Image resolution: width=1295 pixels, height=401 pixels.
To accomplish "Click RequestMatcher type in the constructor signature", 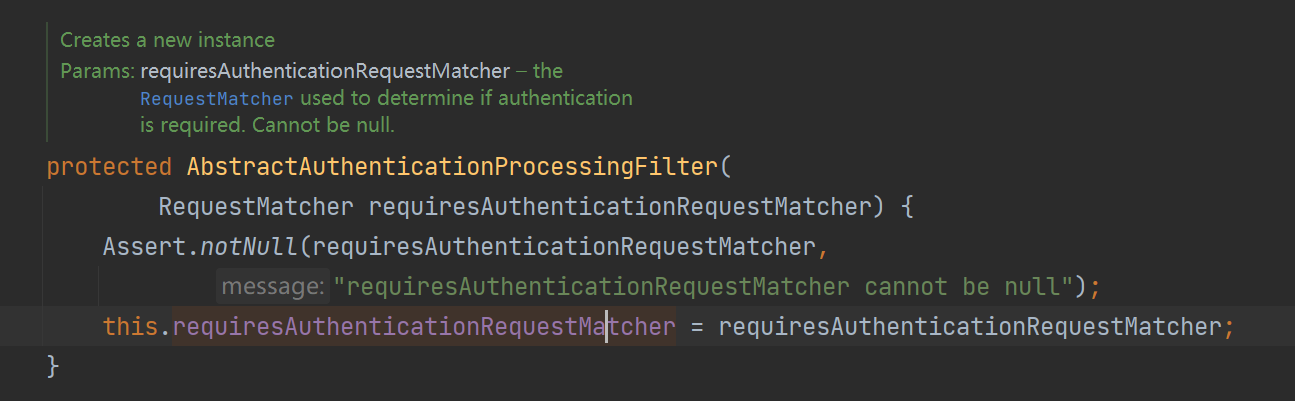I will click(x=256, y=208).
